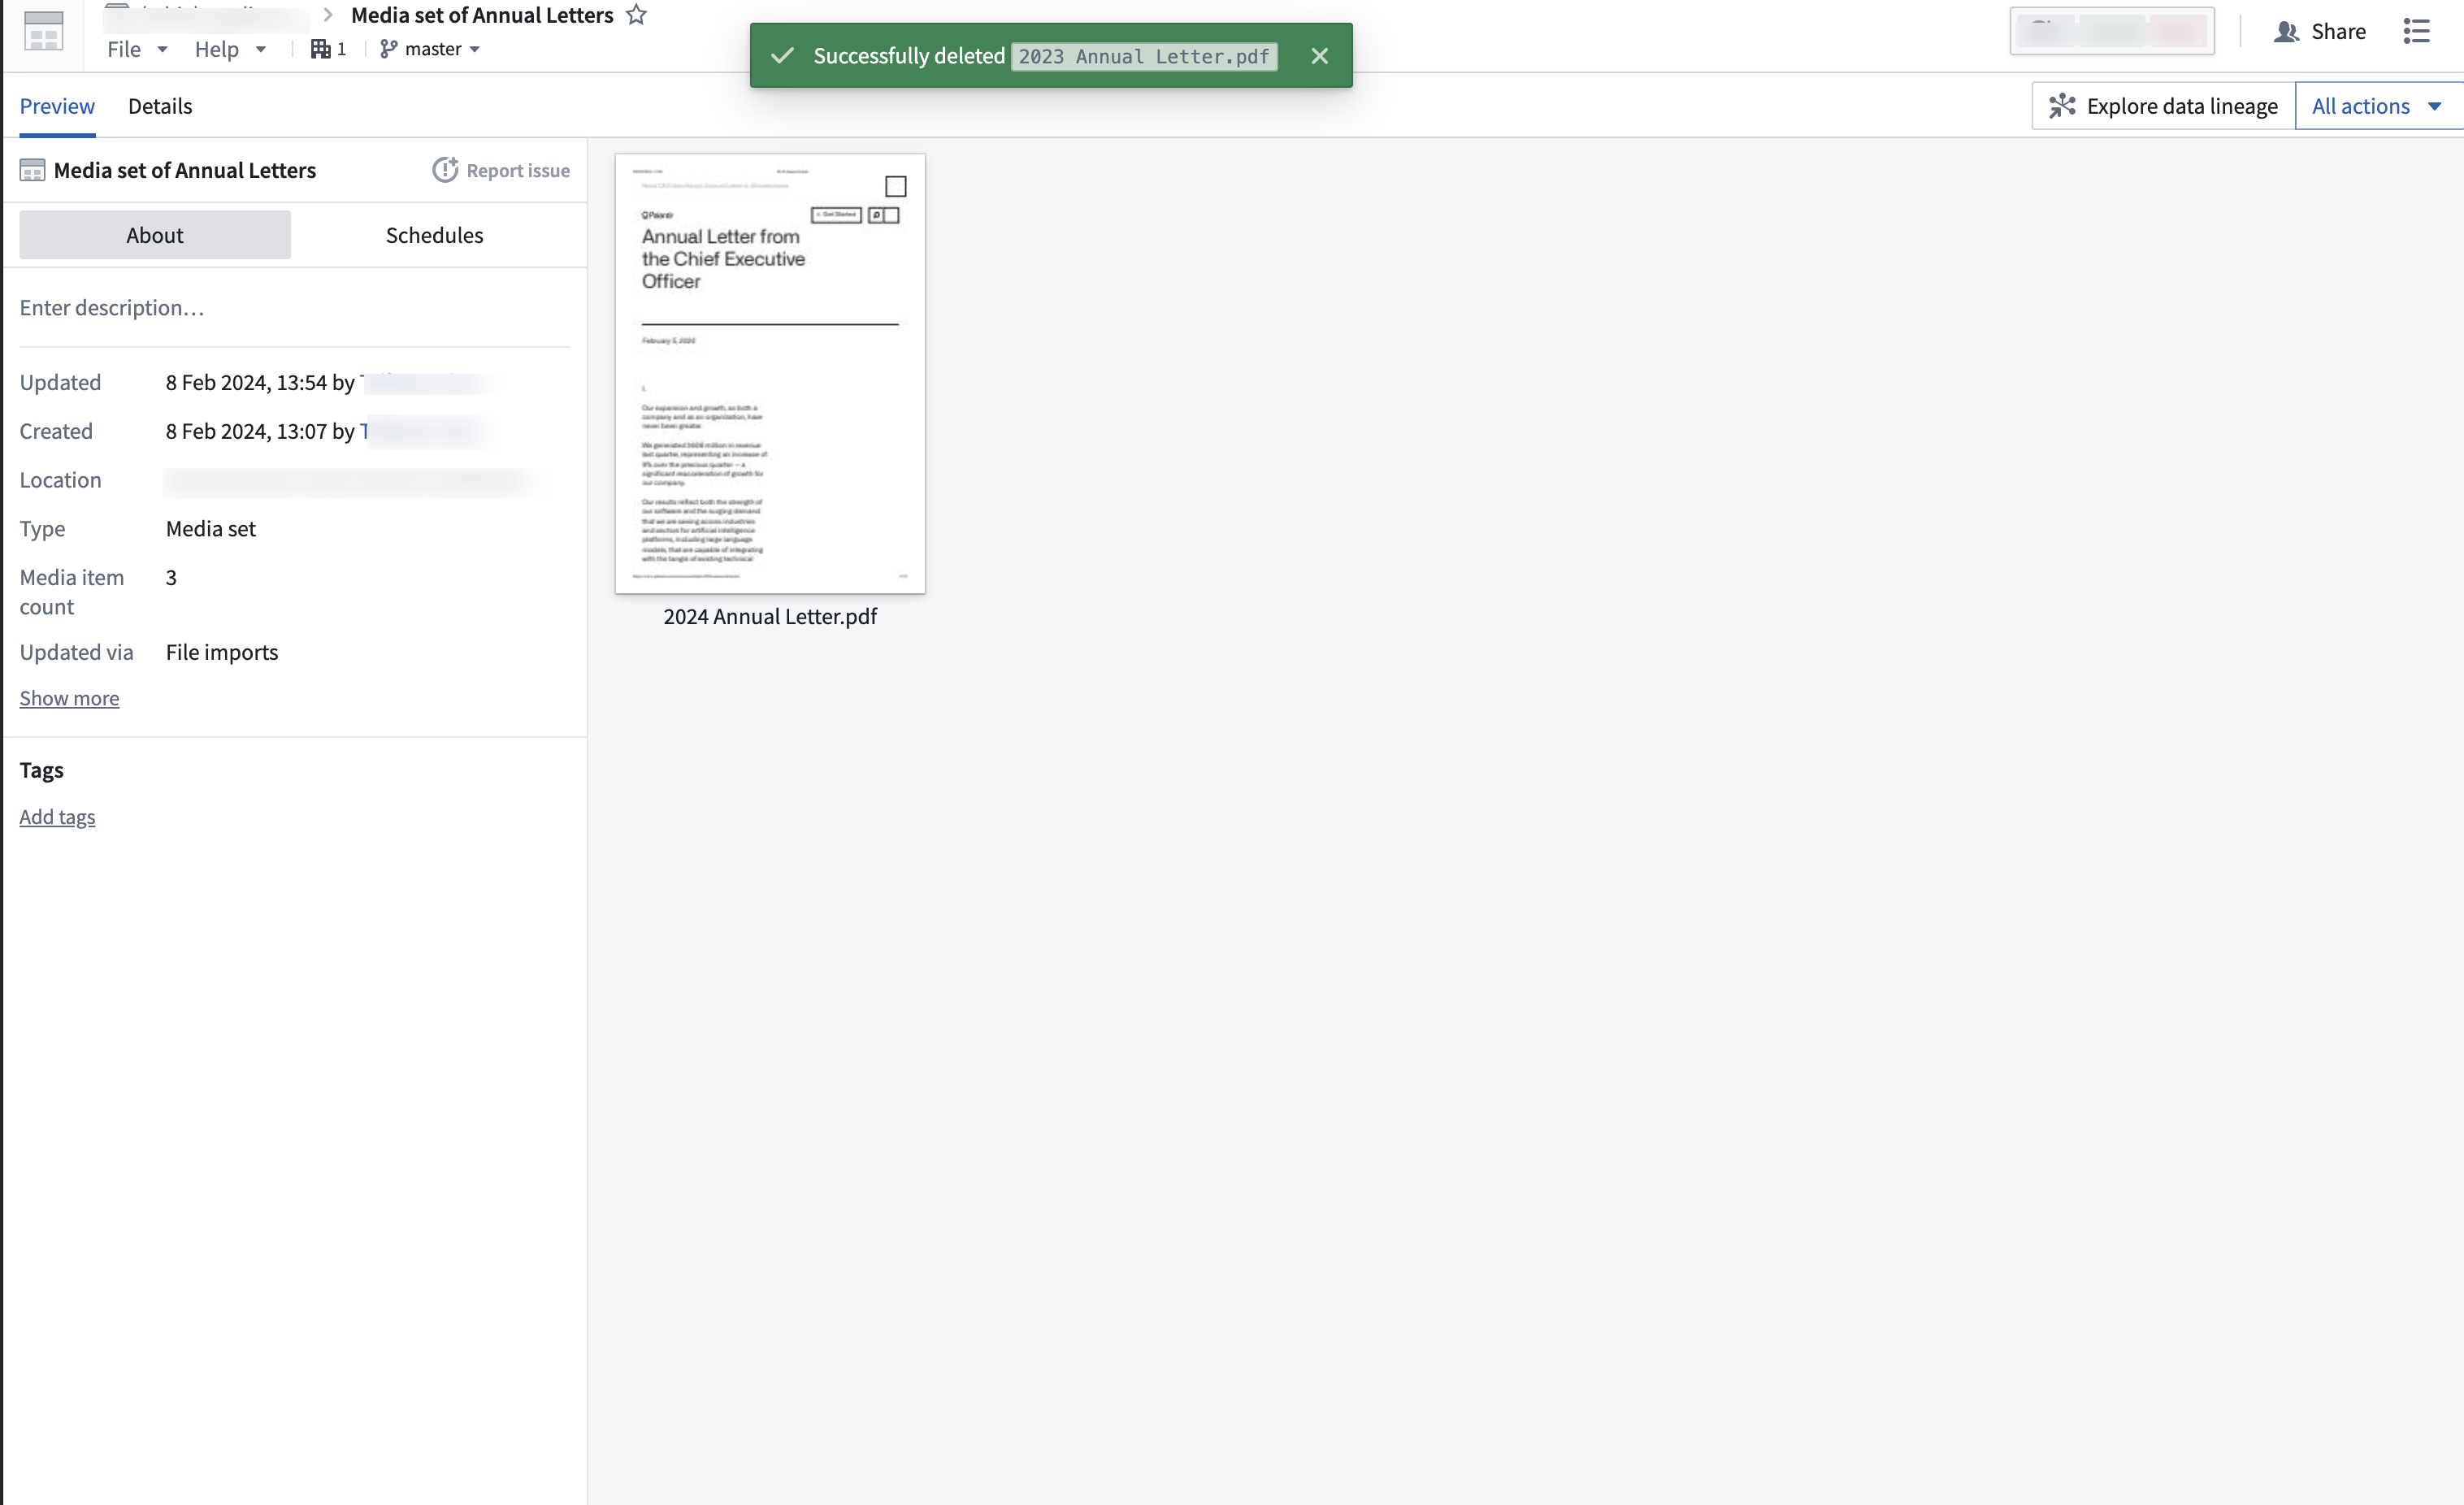The height and width of the screenshot is (1505, 2464).
Task: Click the Enter description field
Action: coord(113,307)
